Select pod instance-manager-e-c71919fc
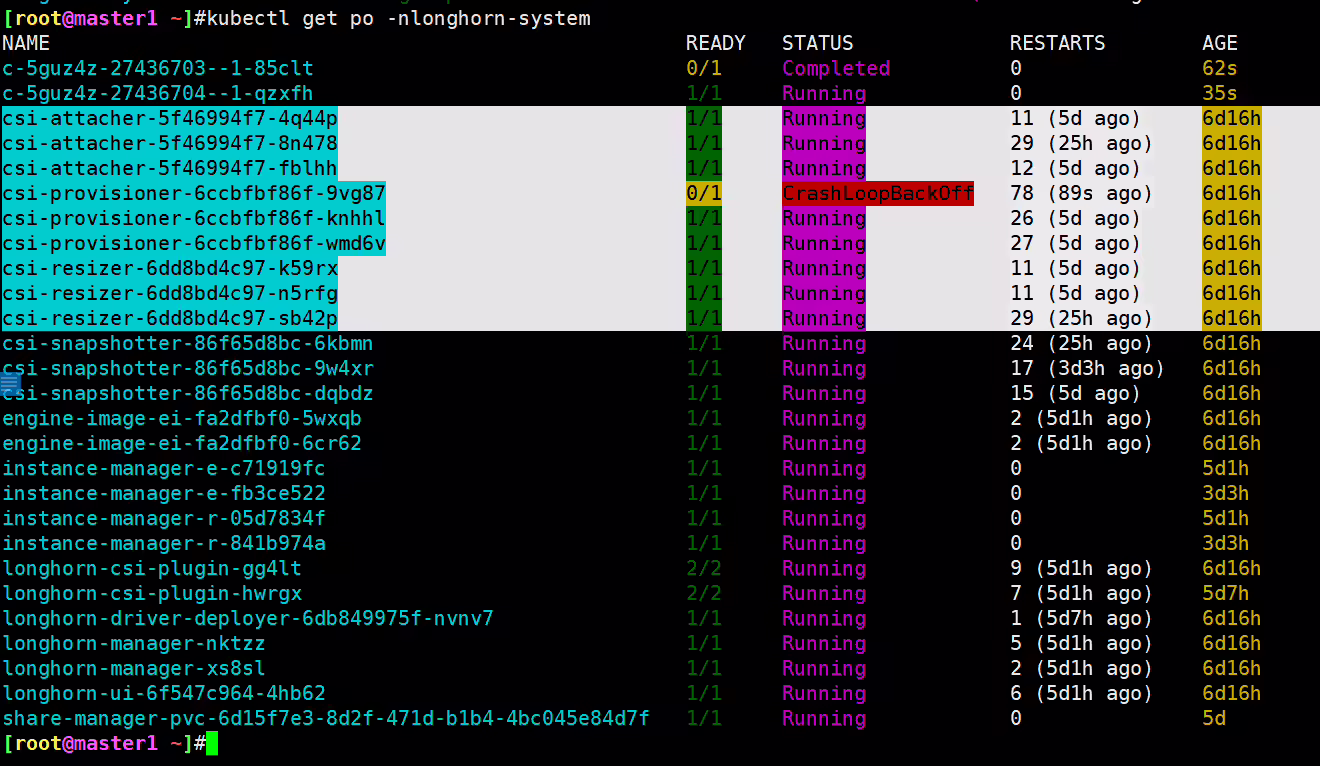 click(x=164, y=468)
